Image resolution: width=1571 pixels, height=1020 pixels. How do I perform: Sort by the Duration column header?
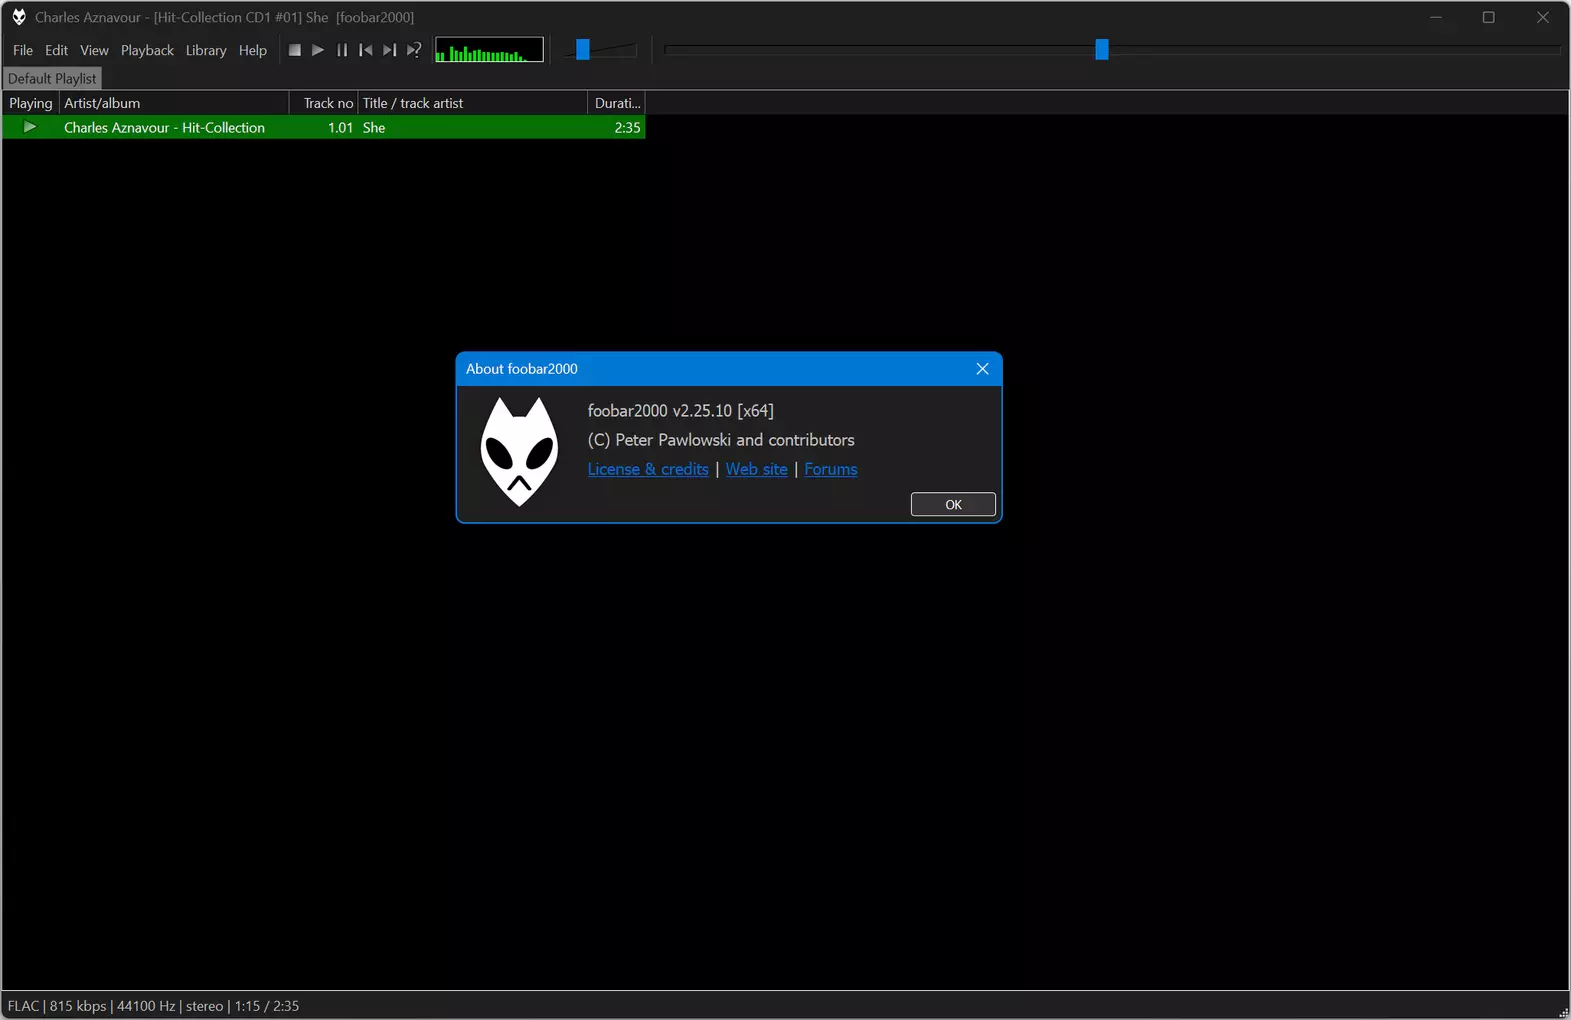tap(616, 103)
